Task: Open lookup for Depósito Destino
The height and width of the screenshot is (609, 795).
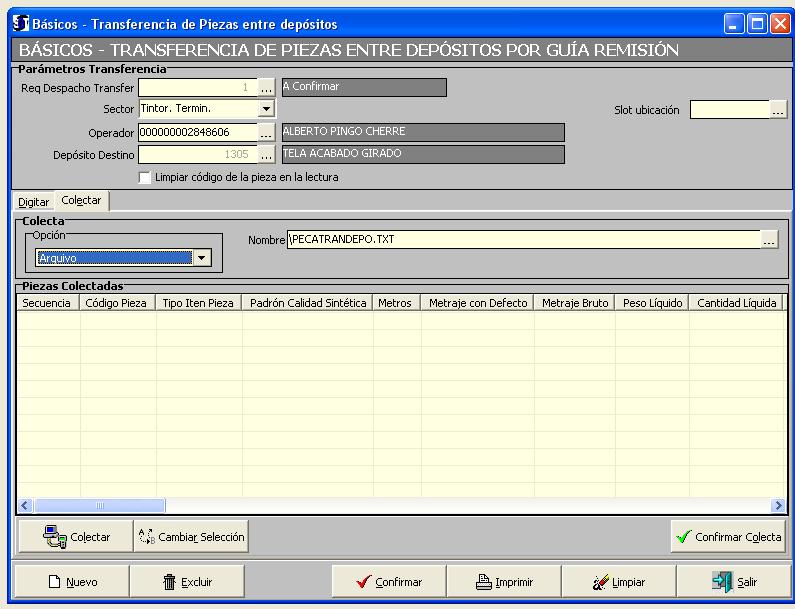Action: pyautogui.click(x=266, y=155)
